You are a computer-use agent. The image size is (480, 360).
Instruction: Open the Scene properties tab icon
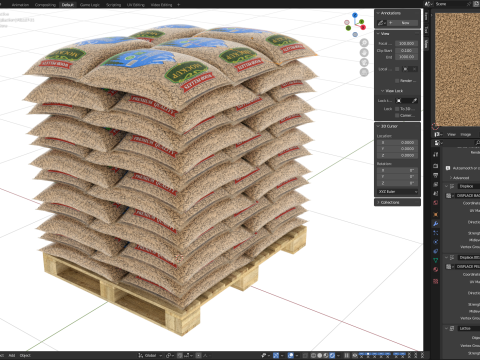[435, 193]
